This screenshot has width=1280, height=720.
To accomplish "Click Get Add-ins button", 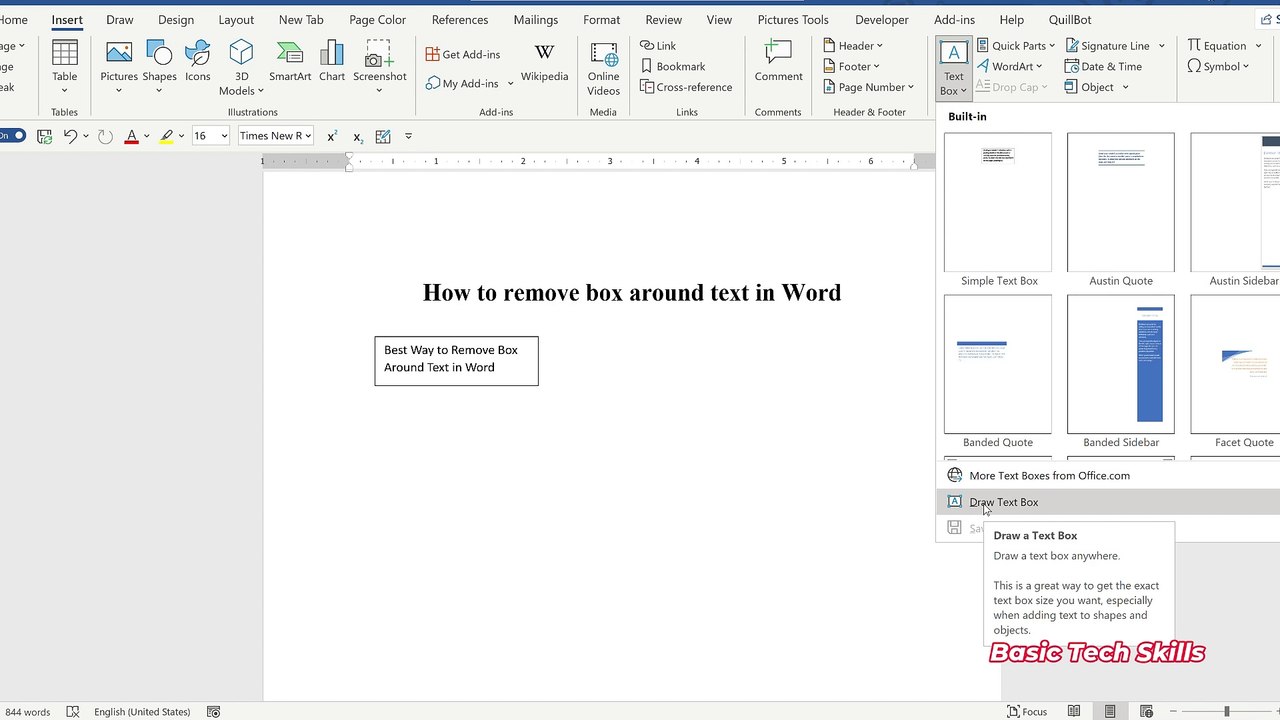I will pos(463,55).
